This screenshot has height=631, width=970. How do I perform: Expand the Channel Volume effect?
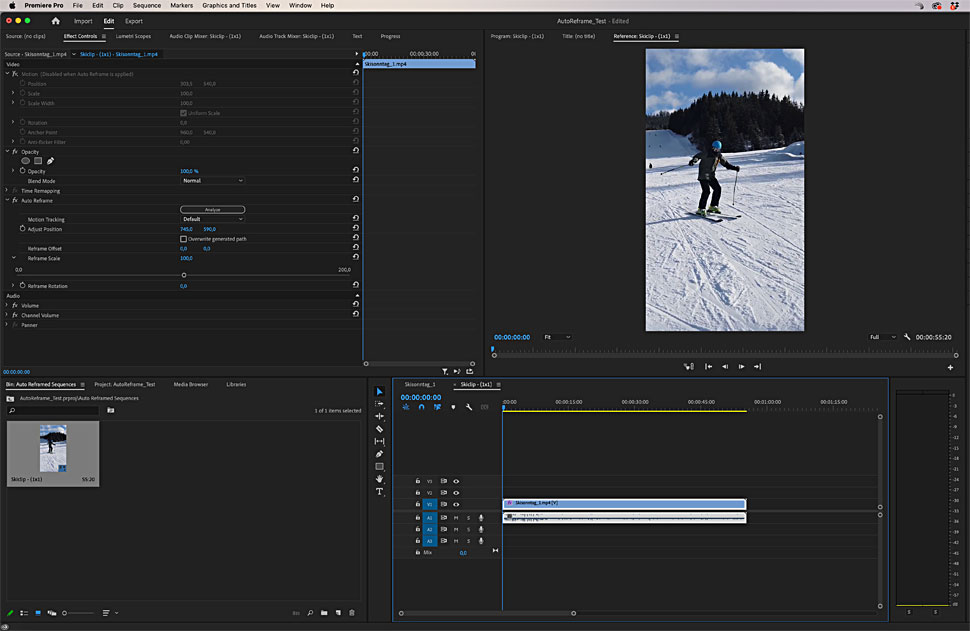coord(7,315)
